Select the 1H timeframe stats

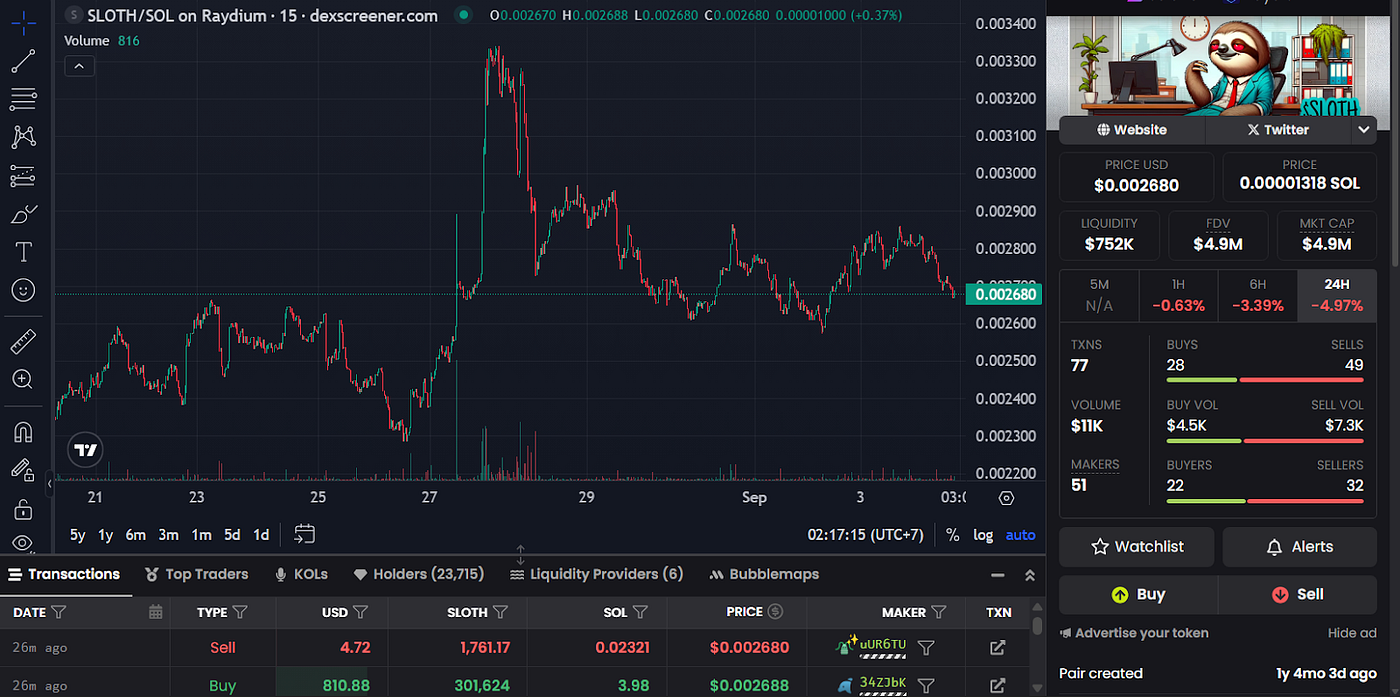point(1178,296)
